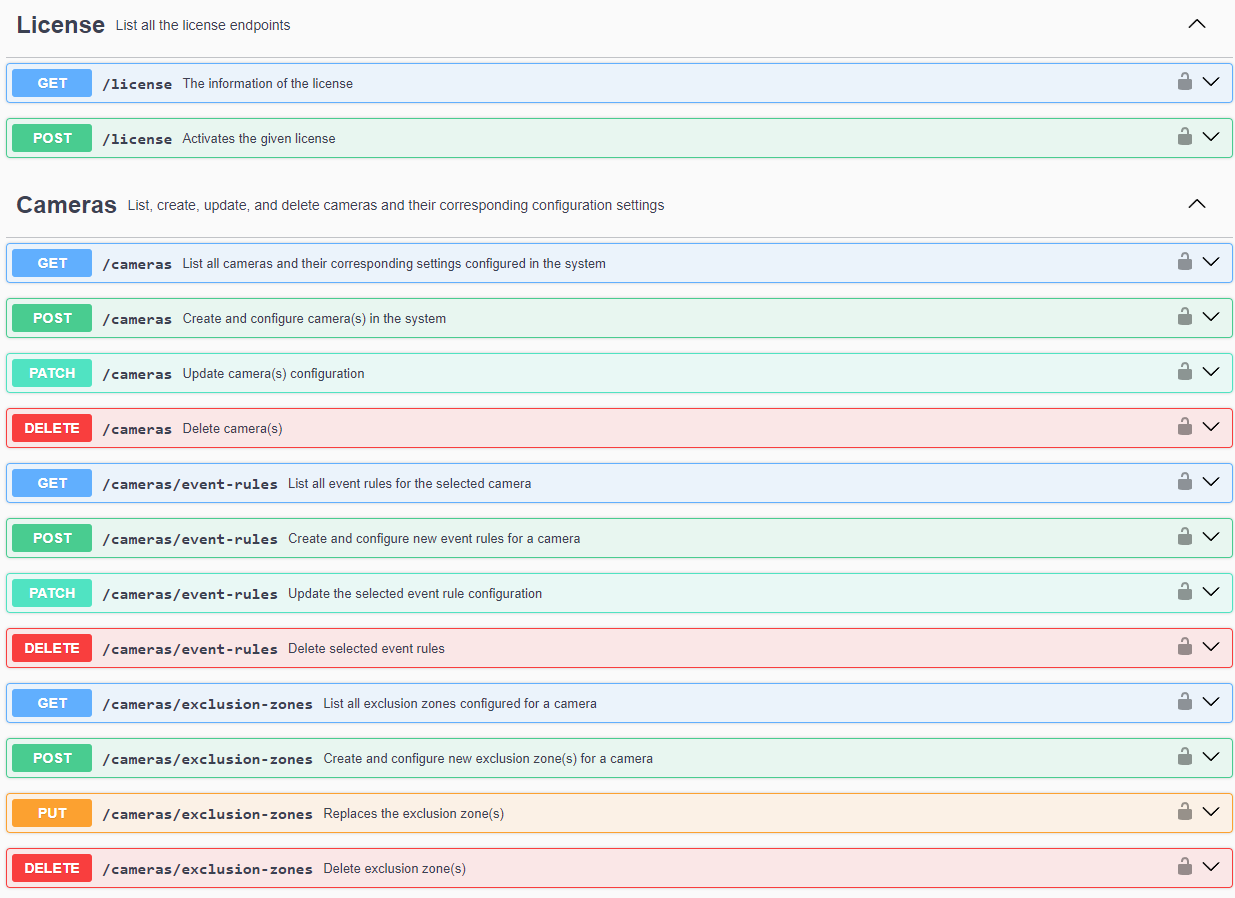Click 'Delete exclusion zone(s)' description
This screenshot has height=898, width=1235.
pyautogui.click(x=395, y=868)
